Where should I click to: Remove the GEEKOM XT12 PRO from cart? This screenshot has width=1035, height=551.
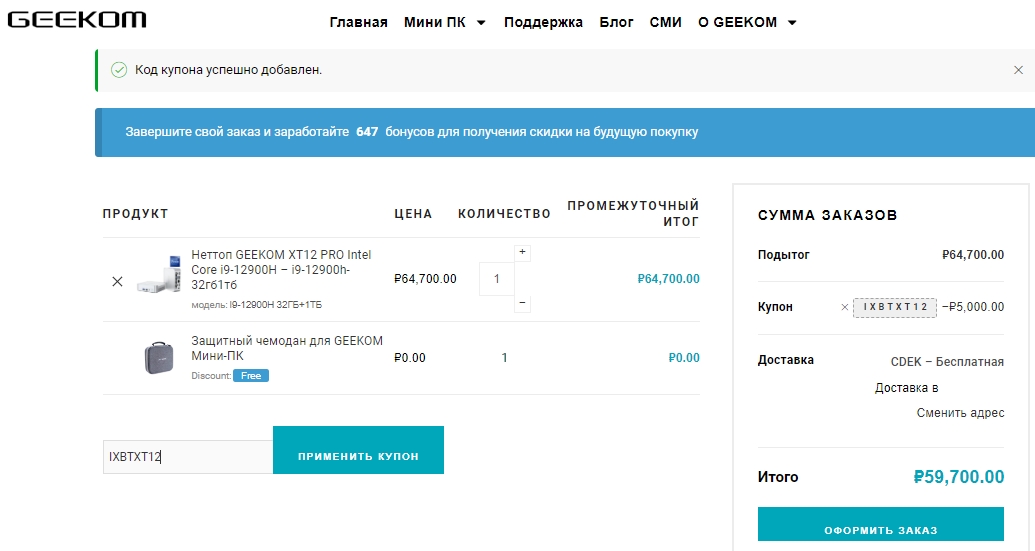coord(117,282)
